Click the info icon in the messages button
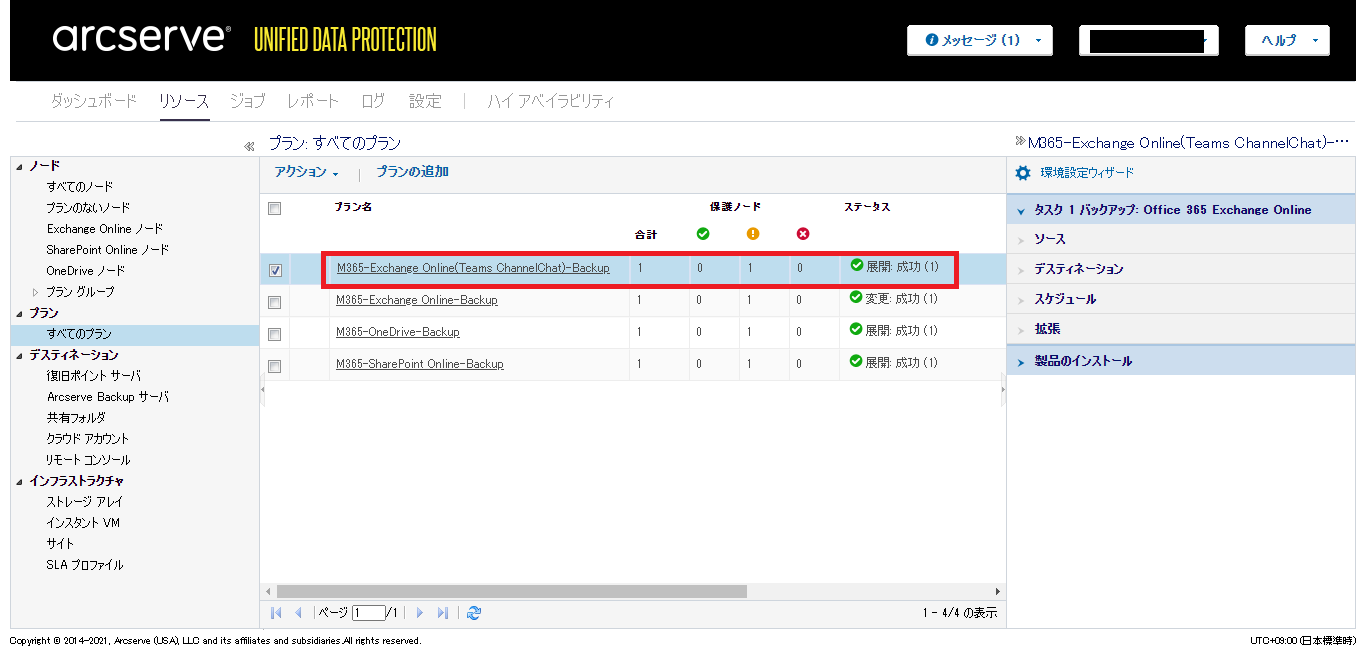The height and width of the screenshot is (650, 1366). click(x=932, y=40)
